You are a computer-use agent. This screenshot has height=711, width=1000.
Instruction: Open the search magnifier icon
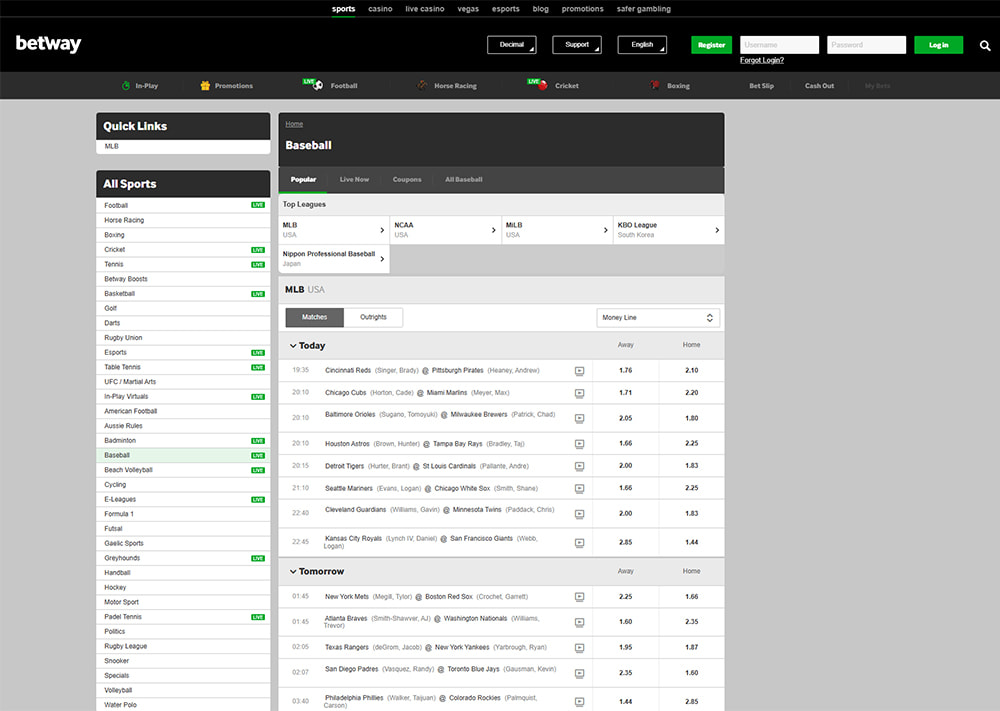985,45
